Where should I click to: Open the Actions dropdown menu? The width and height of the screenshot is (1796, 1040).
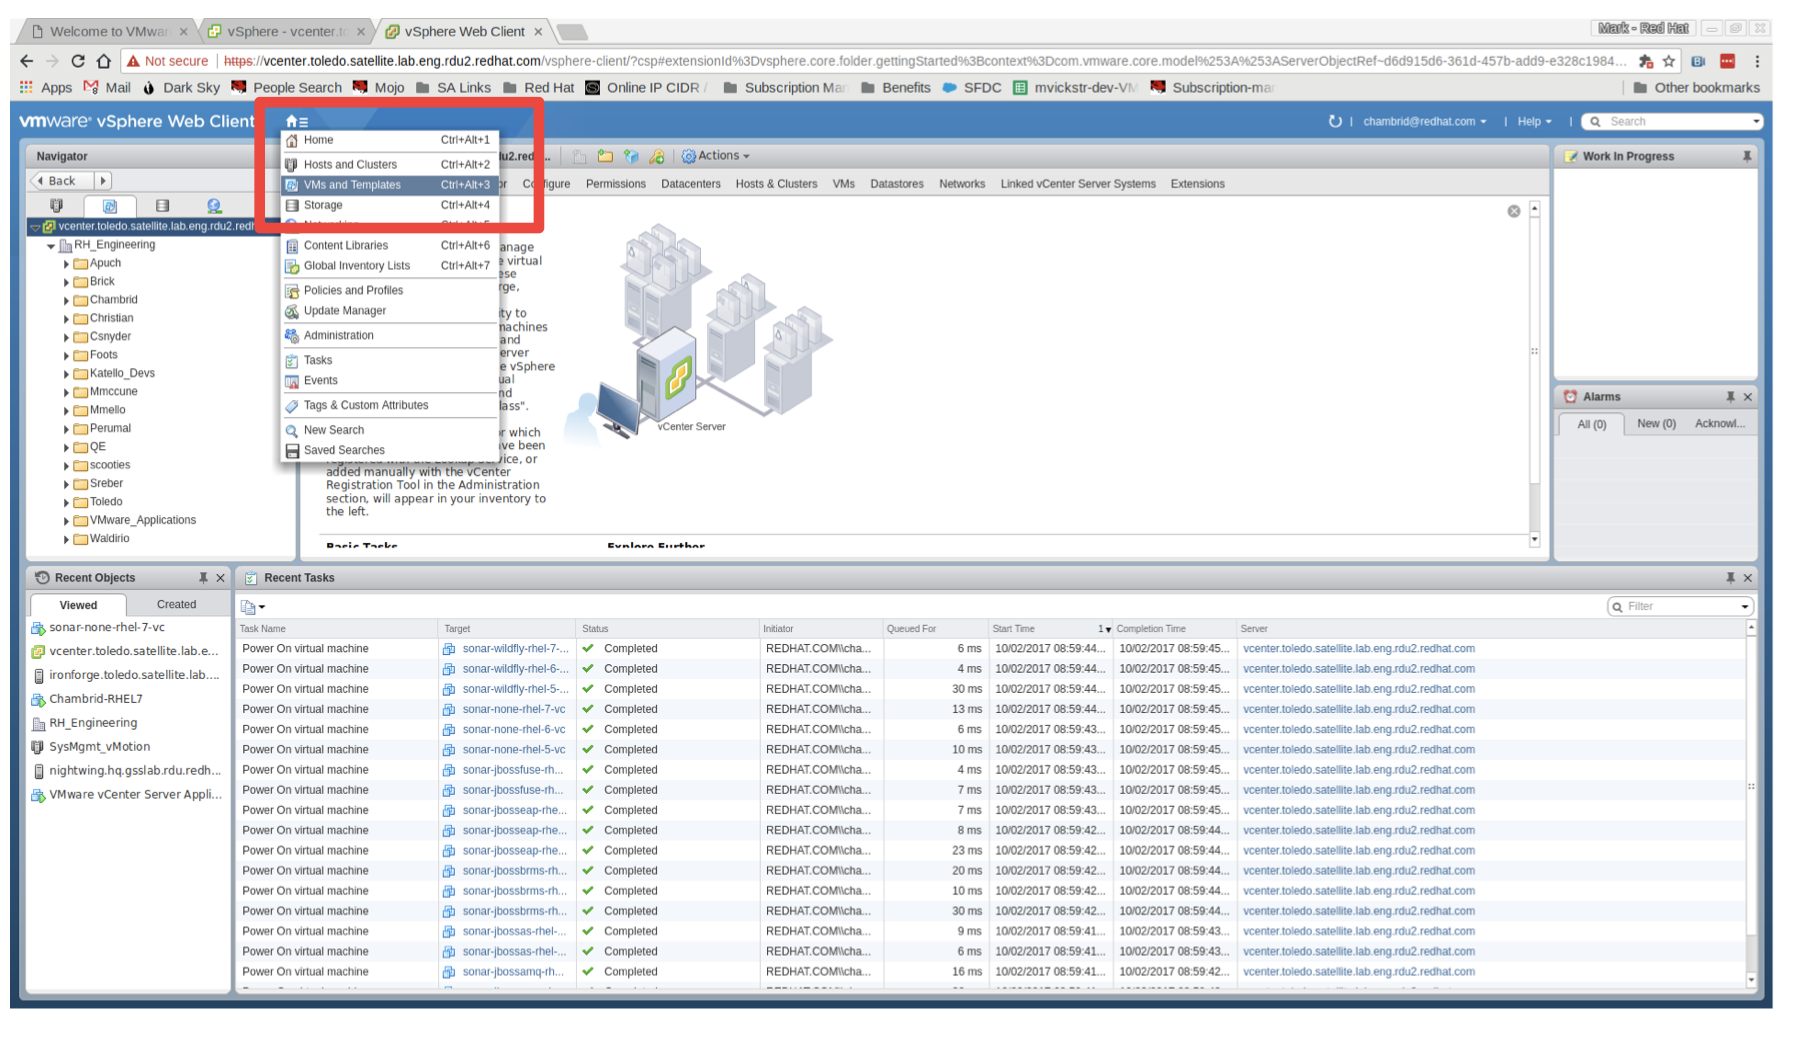point(716,156)
